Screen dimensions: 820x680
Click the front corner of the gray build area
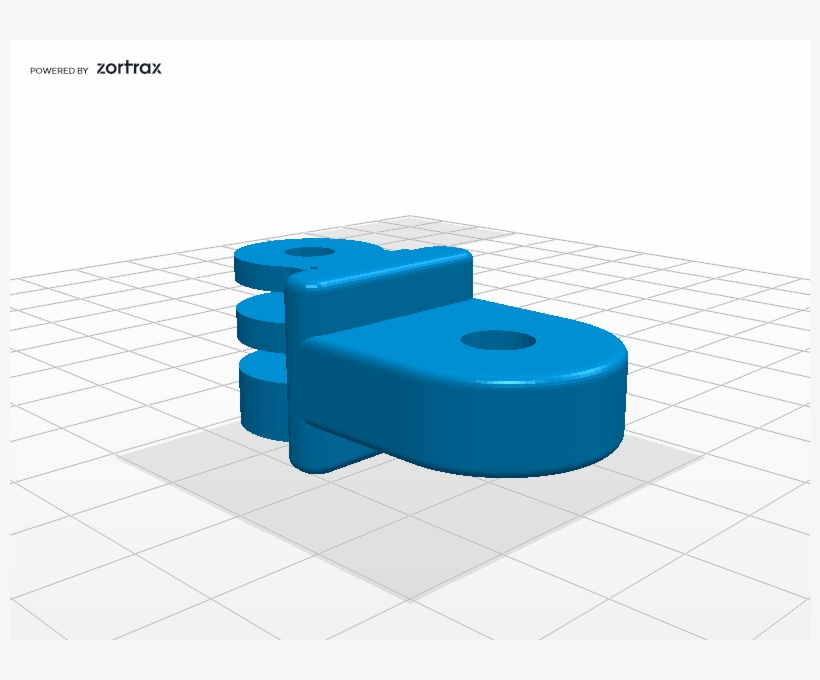[410, 595]
